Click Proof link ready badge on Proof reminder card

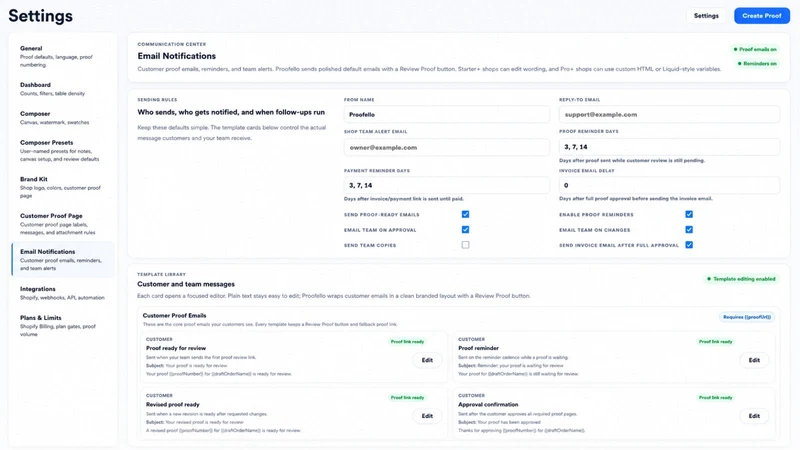point(715,342)
